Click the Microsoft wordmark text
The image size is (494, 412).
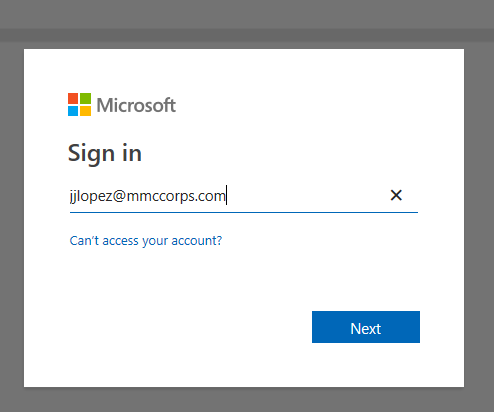(x=136, y=105)
